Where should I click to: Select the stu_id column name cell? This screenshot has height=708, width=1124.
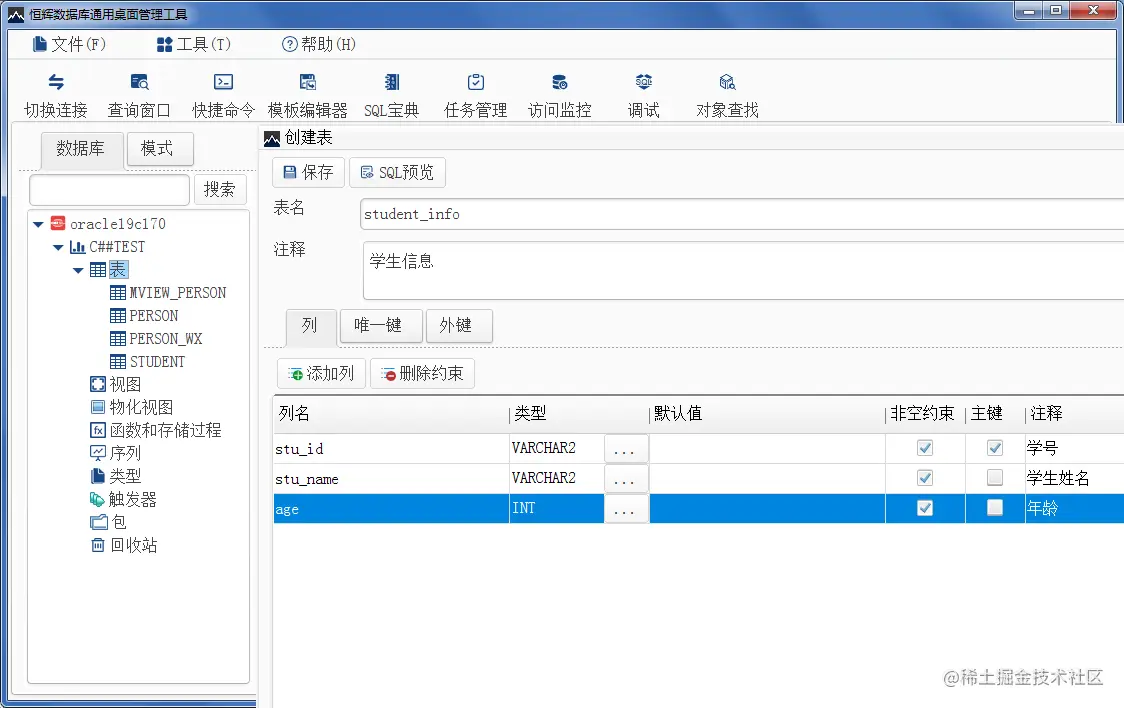pos(391,449)
